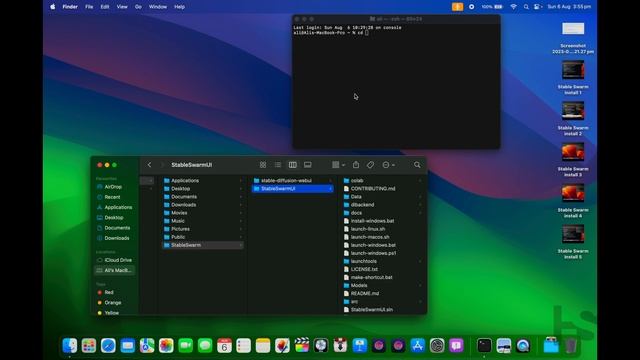Open Applications in Finder sidebar

coord(114,207)
